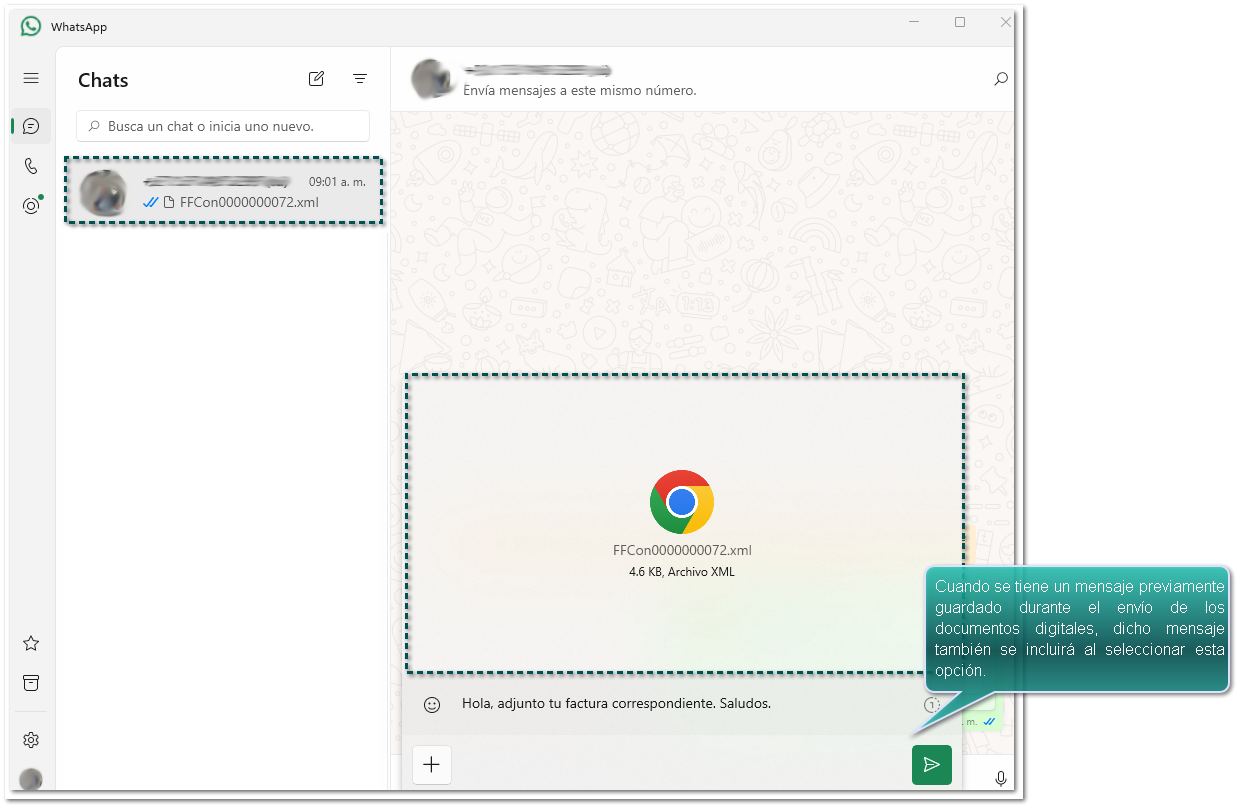Click the contact's profile picture in the header
This screenshot has width=1241, height=808.
point(431,79)
